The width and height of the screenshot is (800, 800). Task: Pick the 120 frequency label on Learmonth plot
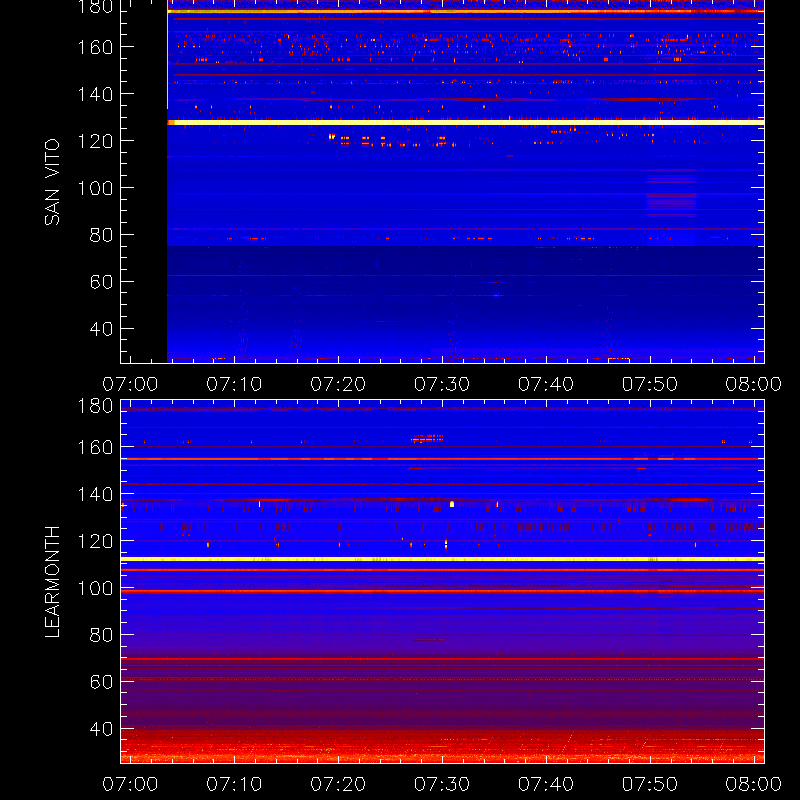(95, 541)
